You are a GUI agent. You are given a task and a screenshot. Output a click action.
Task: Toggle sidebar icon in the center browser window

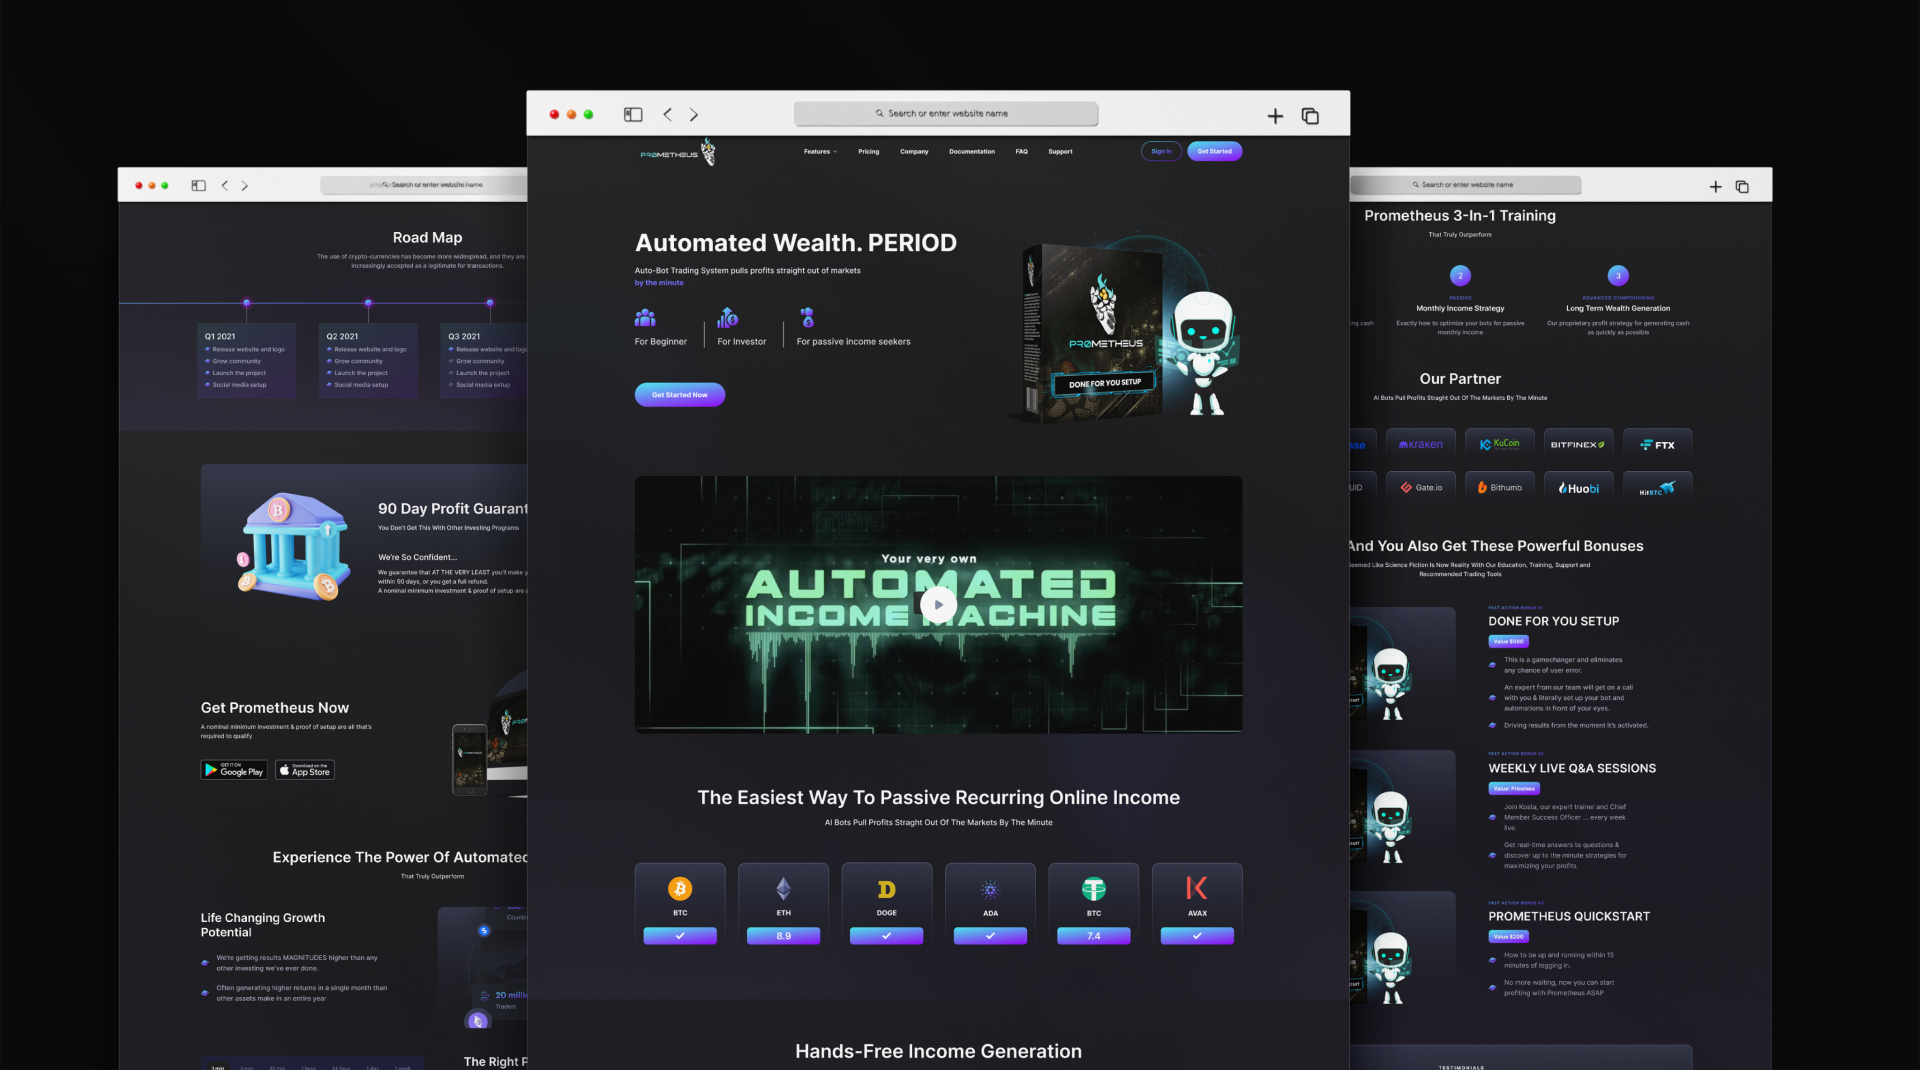[x=633, y=115]
